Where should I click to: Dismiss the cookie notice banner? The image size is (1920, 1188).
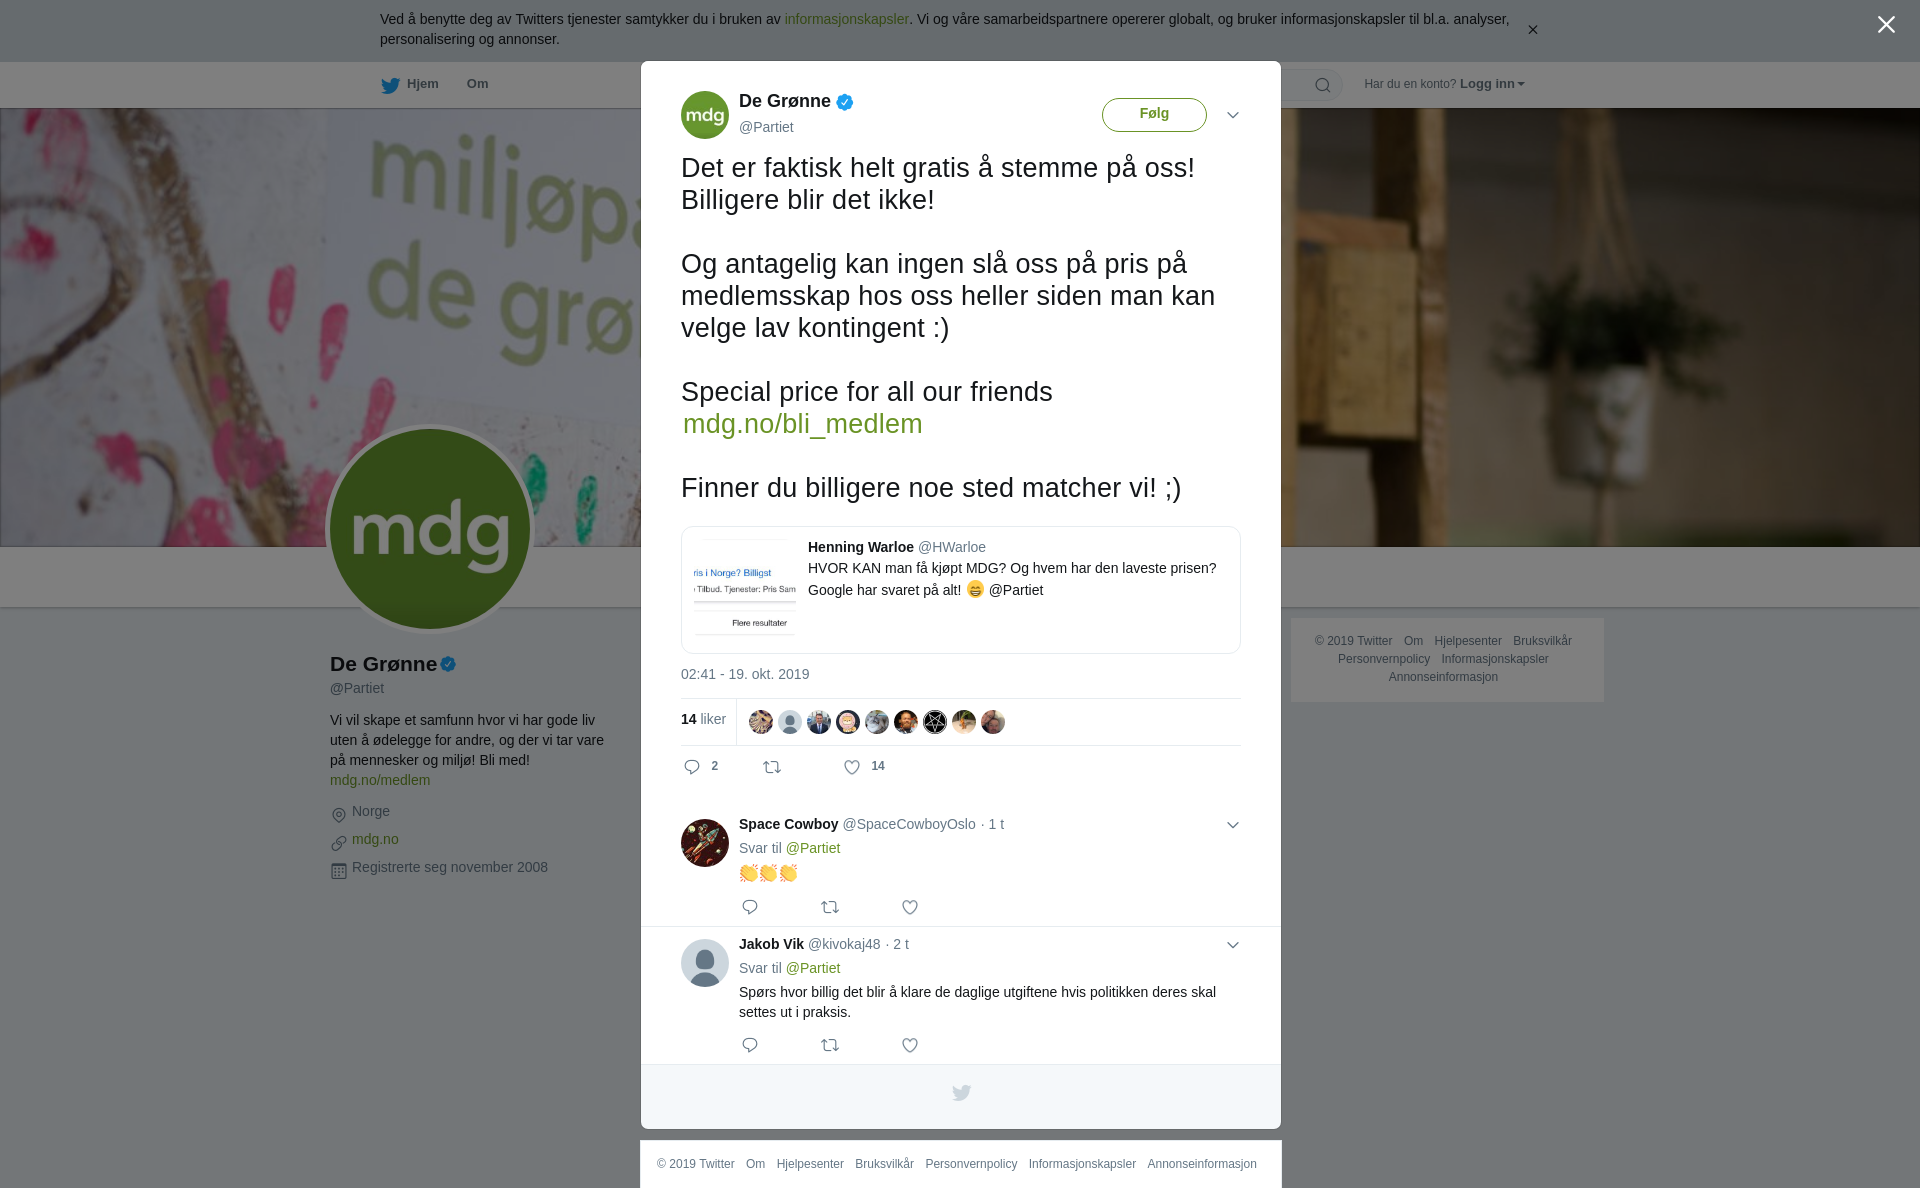tap(1532, 30)
